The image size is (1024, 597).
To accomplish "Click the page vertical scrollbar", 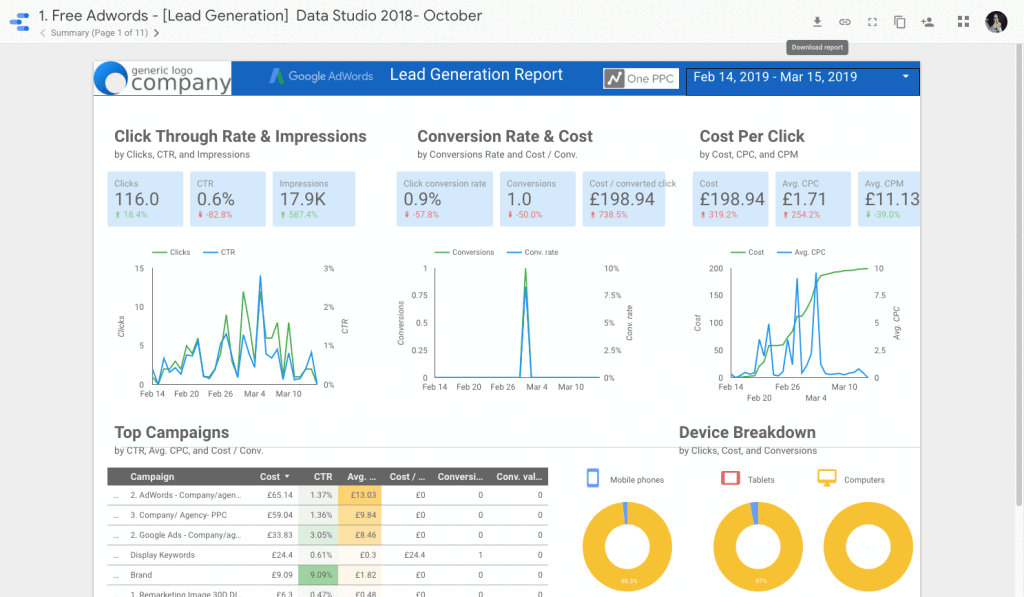I will point(1019,274).
